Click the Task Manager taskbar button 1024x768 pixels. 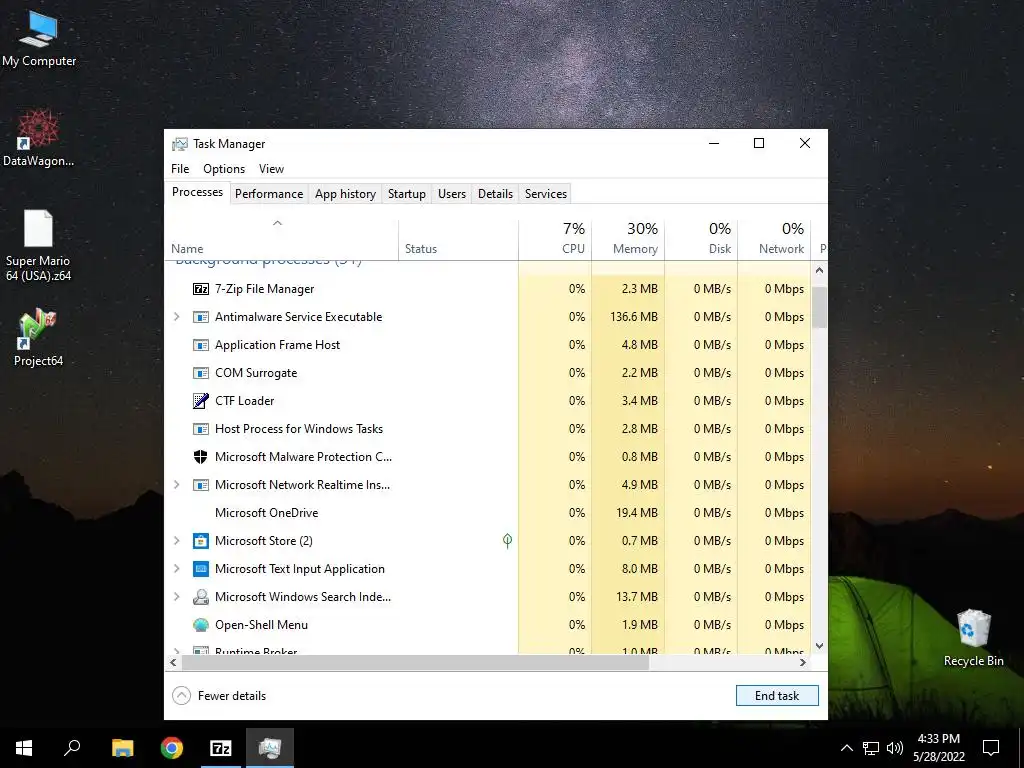(x=270, y=748)
